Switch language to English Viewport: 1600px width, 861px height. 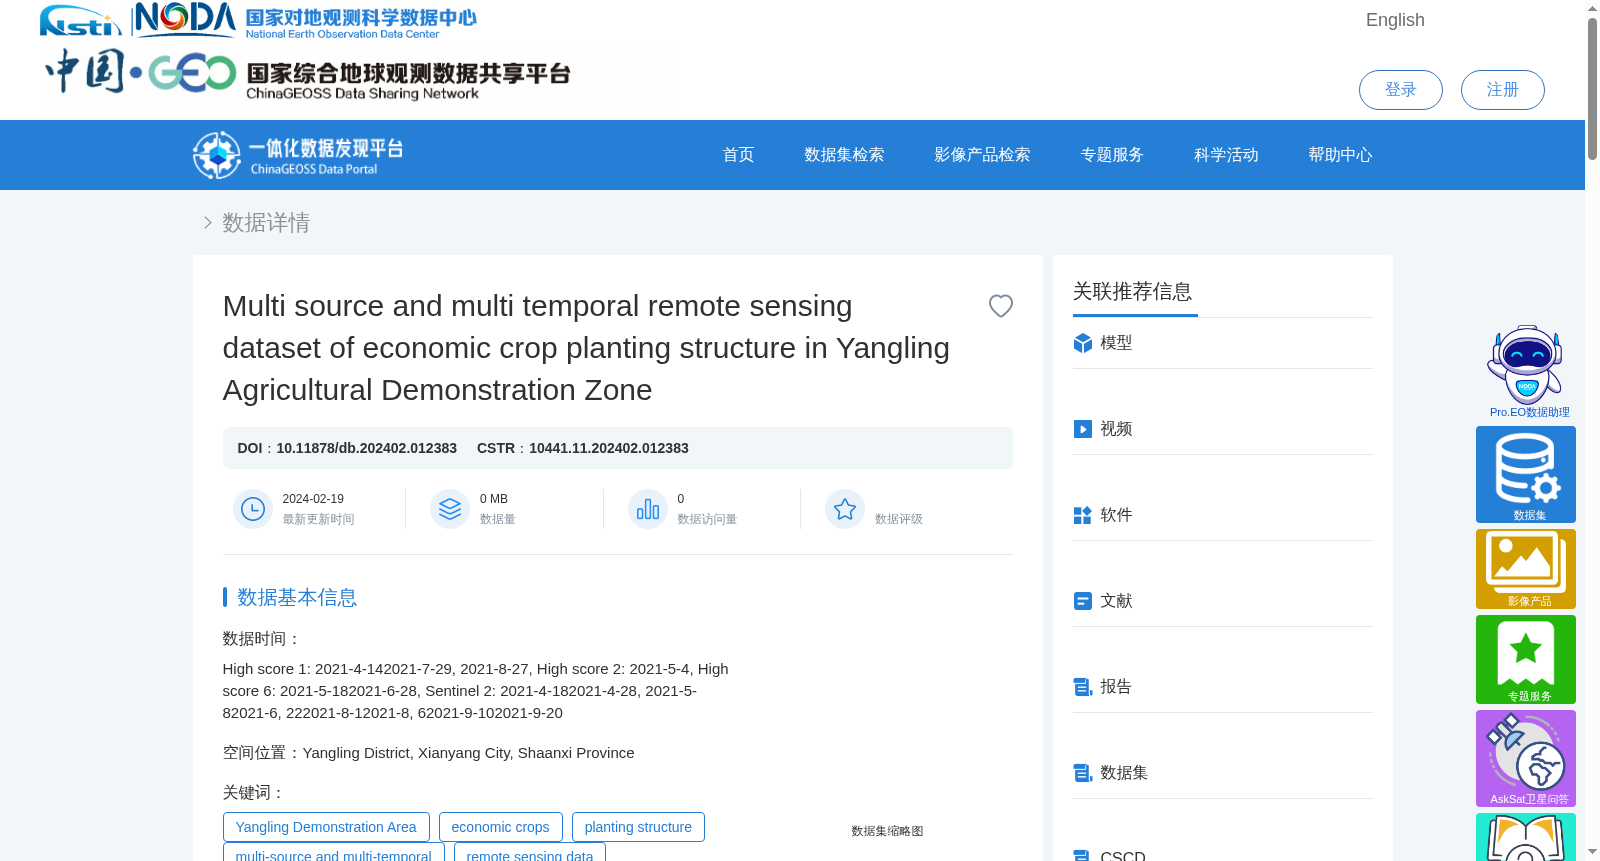click(x=1395, y=20)
